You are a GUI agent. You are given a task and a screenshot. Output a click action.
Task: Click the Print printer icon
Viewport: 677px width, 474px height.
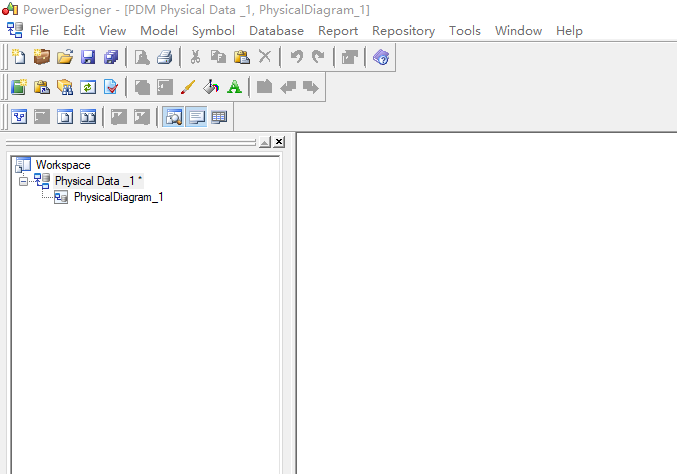pyautogui.click(x=165, y=57)
